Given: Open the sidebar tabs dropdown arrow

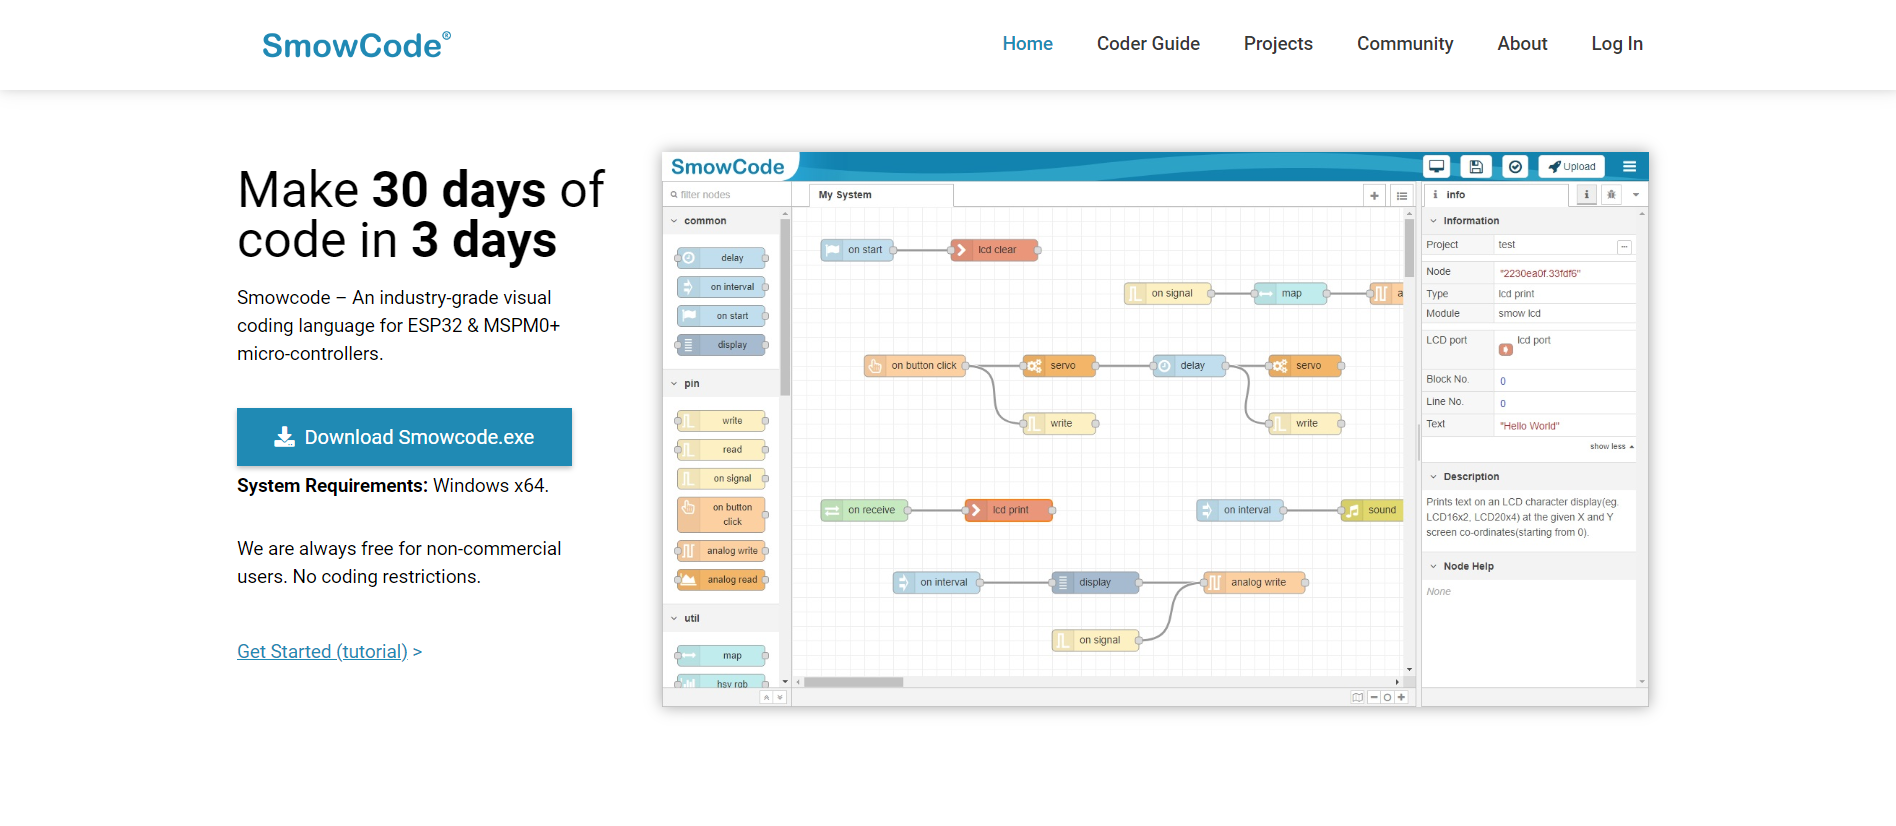Looking at the screenshot, I should click(1636, 195).
